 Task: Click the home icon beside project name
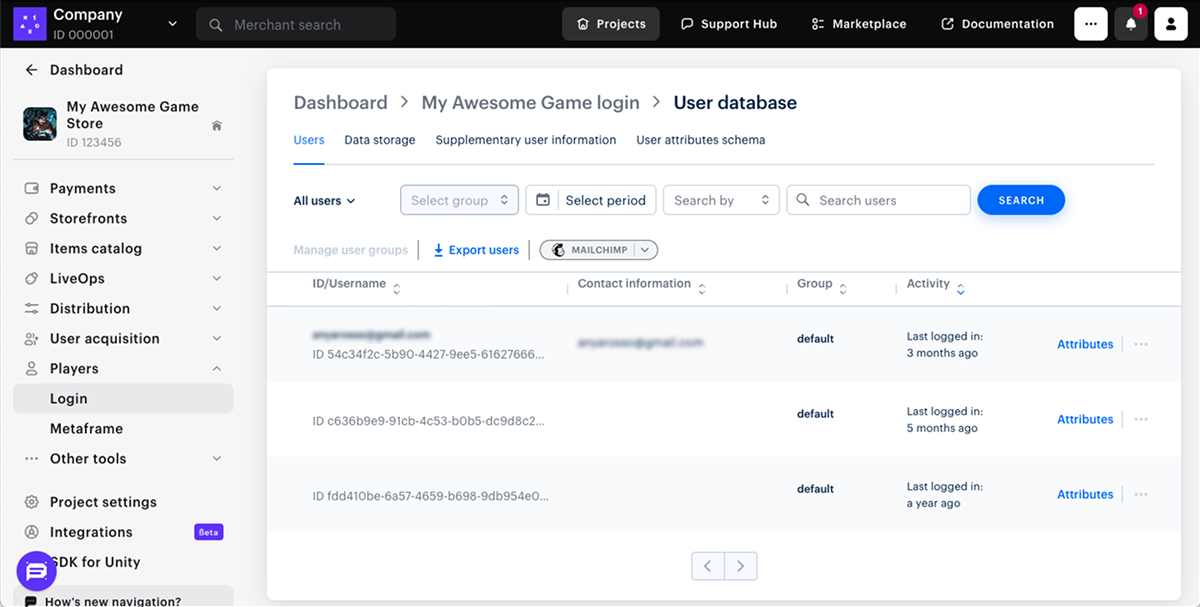[217, 126]
